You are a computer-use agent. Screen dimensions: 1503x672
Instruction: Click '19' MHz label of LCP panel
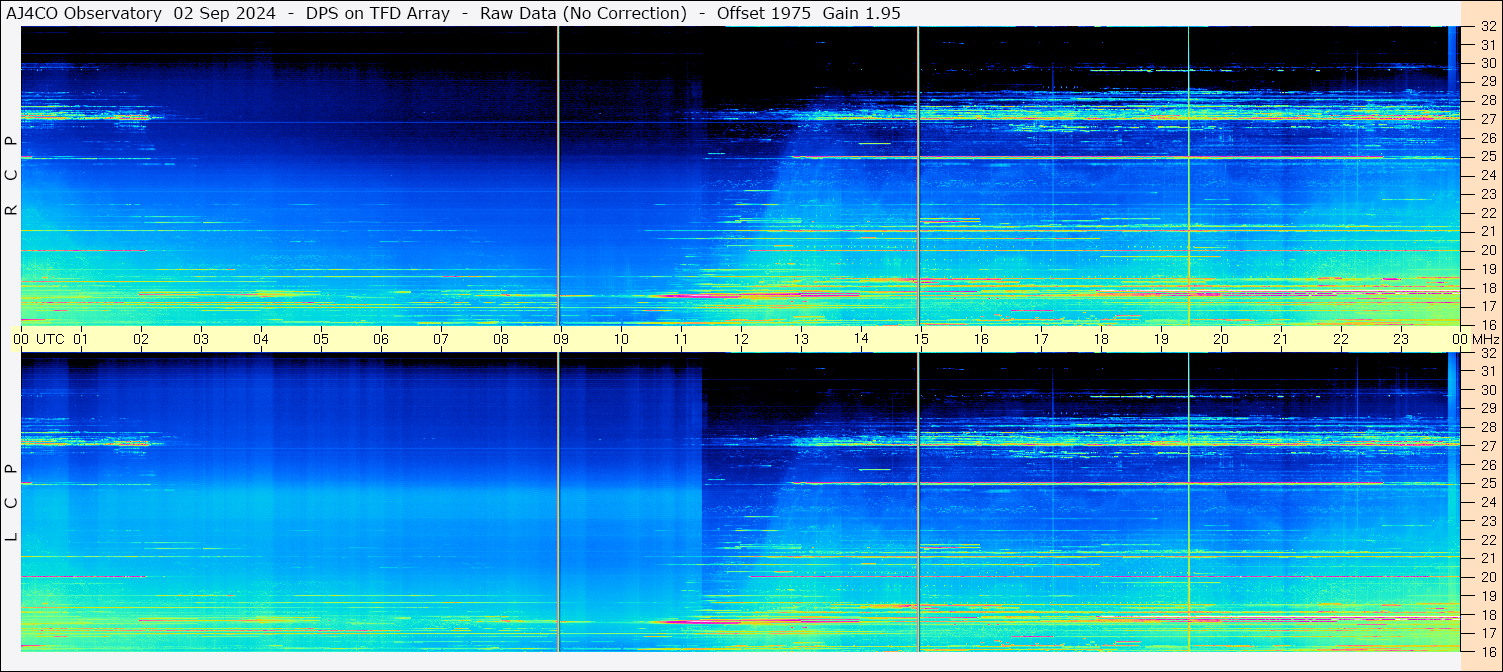[x=1488, y=596]
